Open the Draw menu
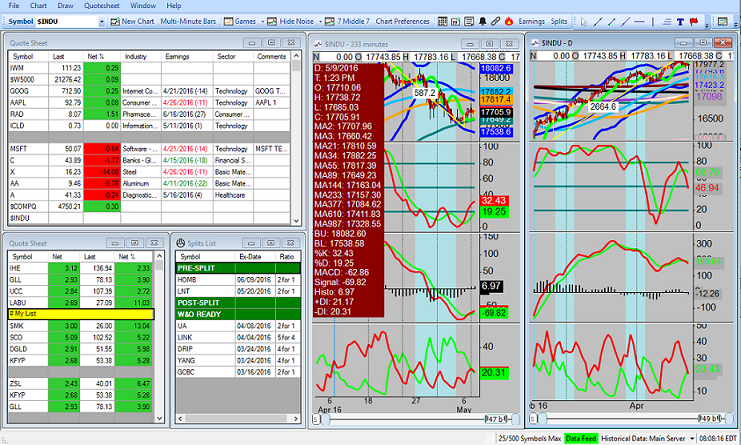 66,6
